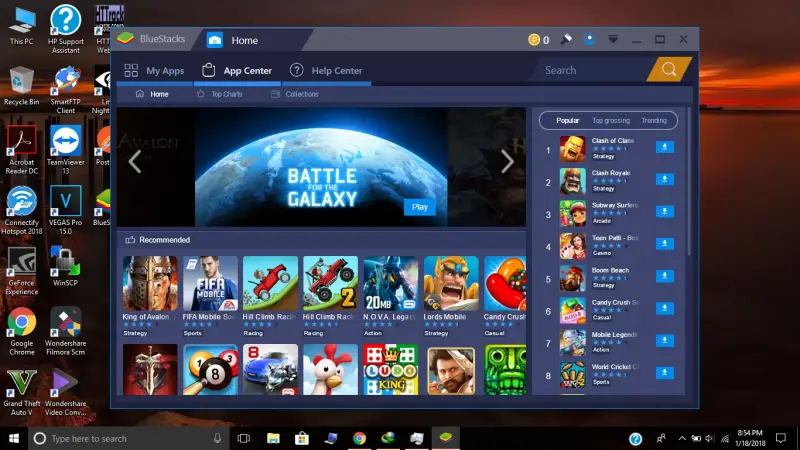Screen dimensions: 800x450
Task: Click the rankings list scrollbar
Action: [x=689, y=181]
